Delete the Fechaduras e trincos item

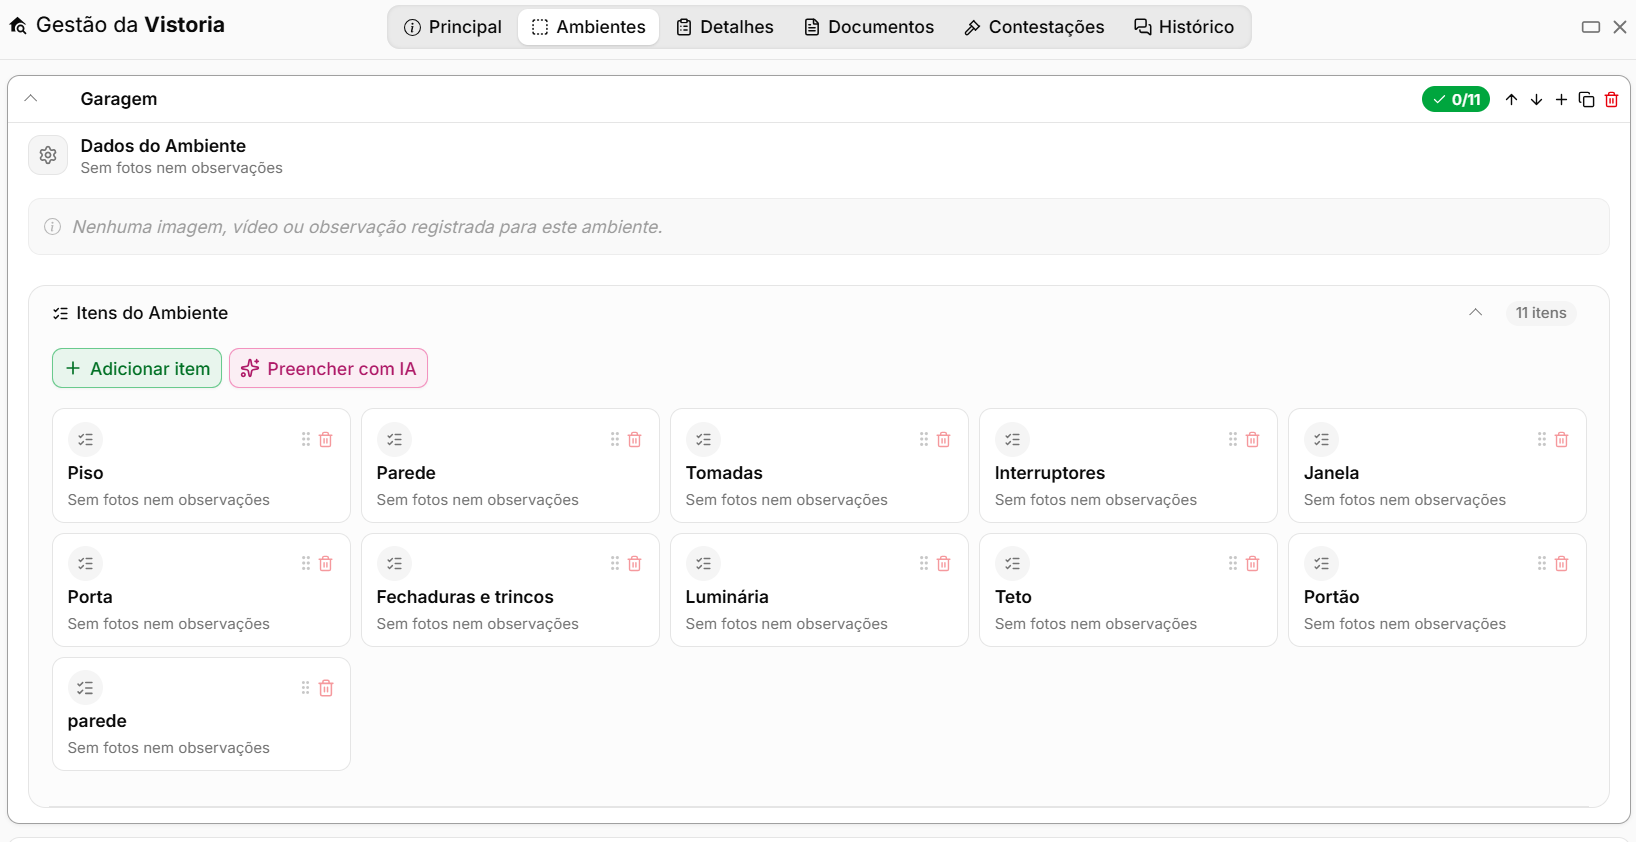click(635, 563)
